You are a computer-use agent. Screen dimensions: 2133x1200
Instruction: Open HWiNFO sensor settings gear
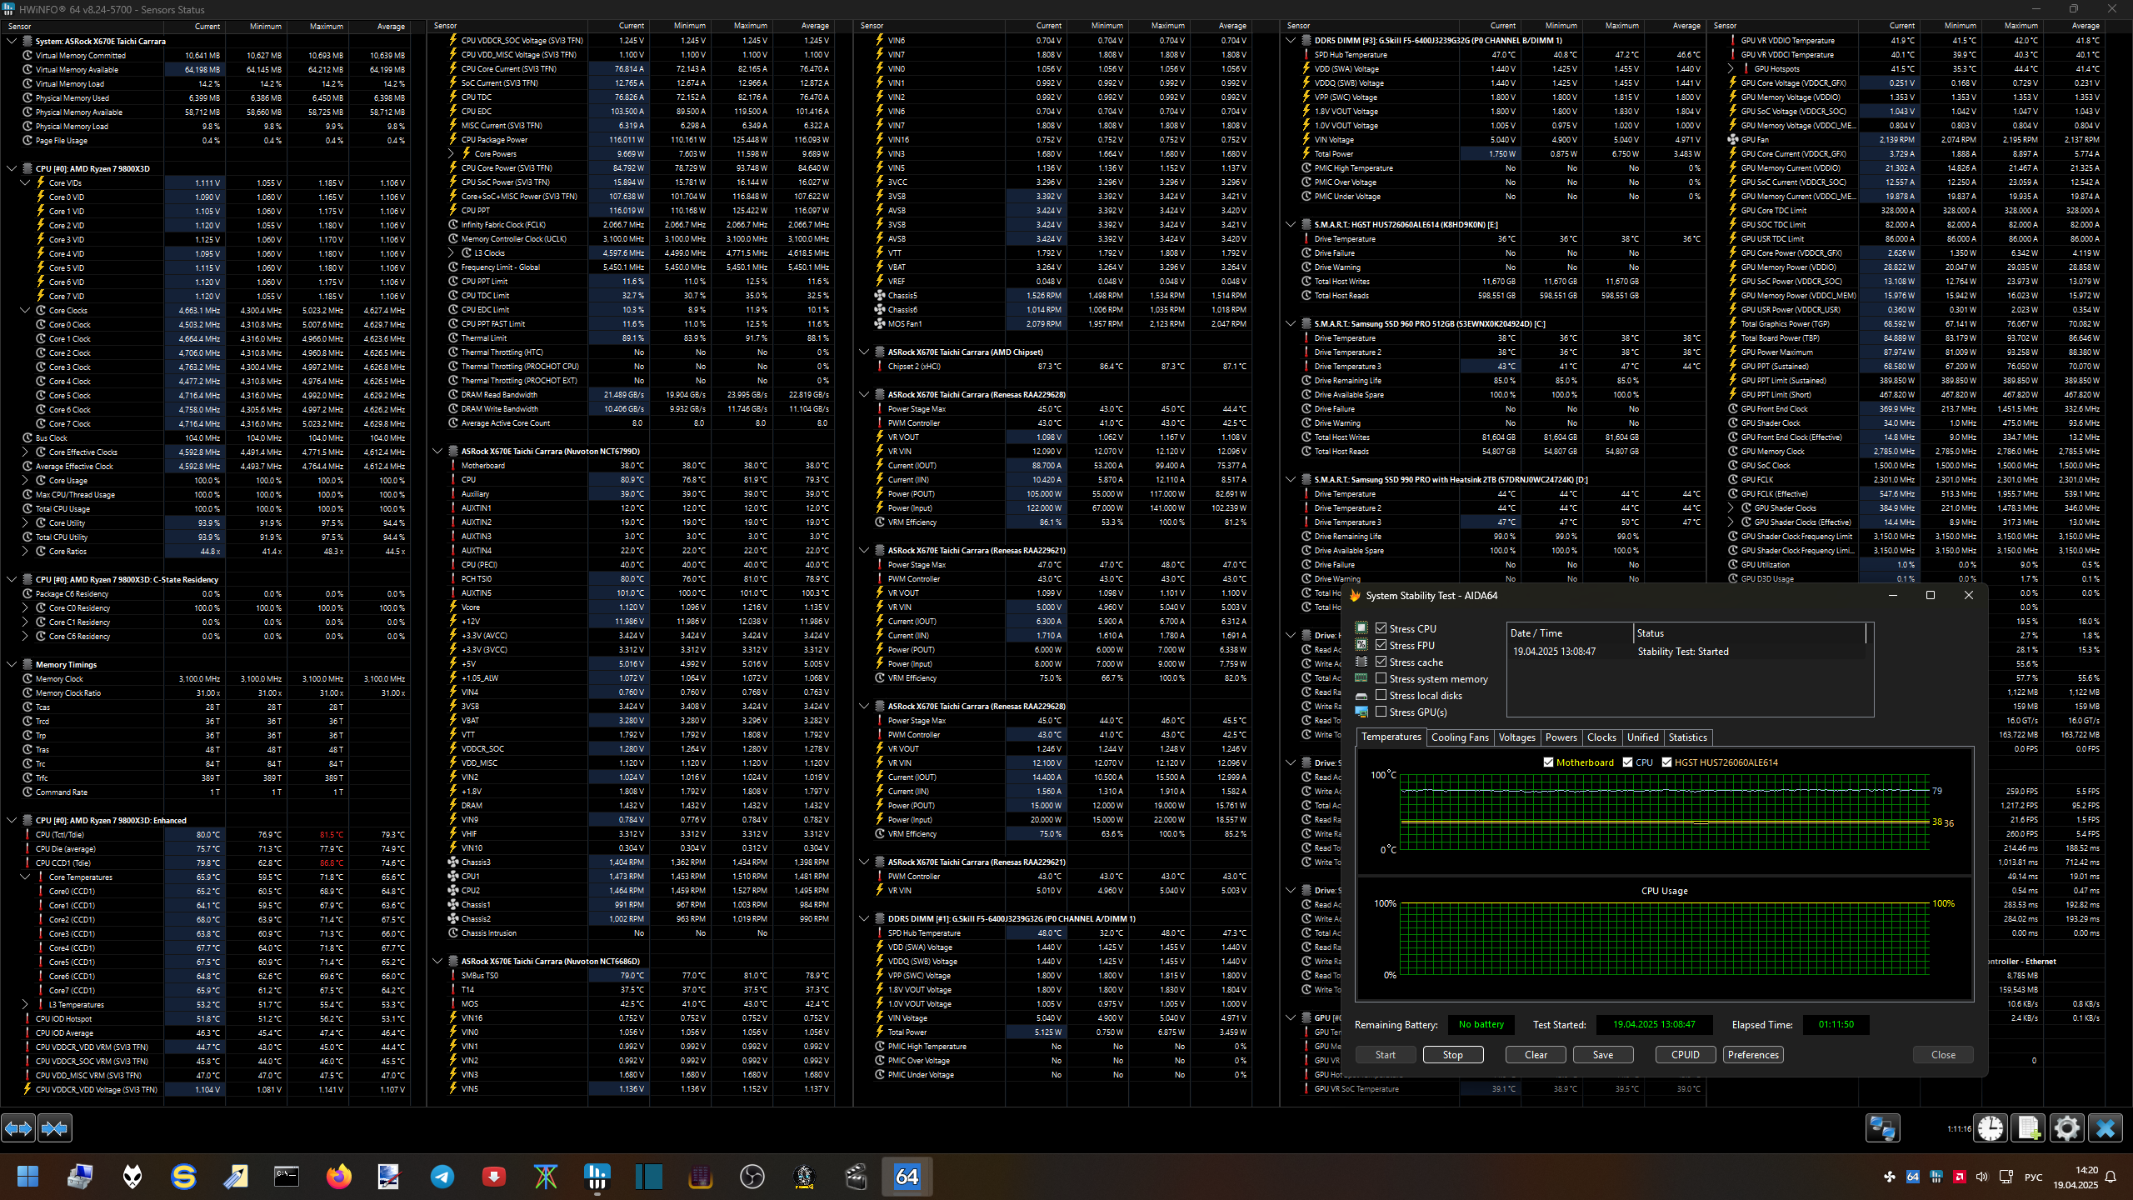point(2066,1128)
